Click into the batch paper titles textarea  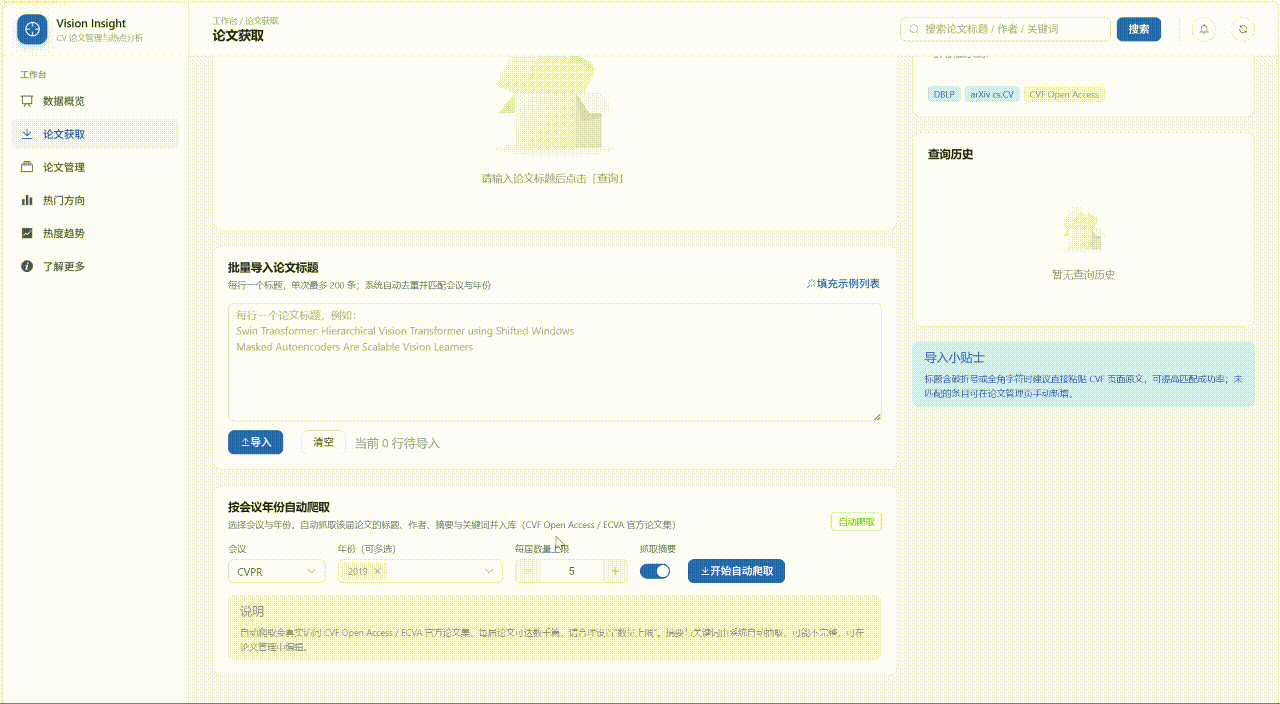[x=555, y=362]
